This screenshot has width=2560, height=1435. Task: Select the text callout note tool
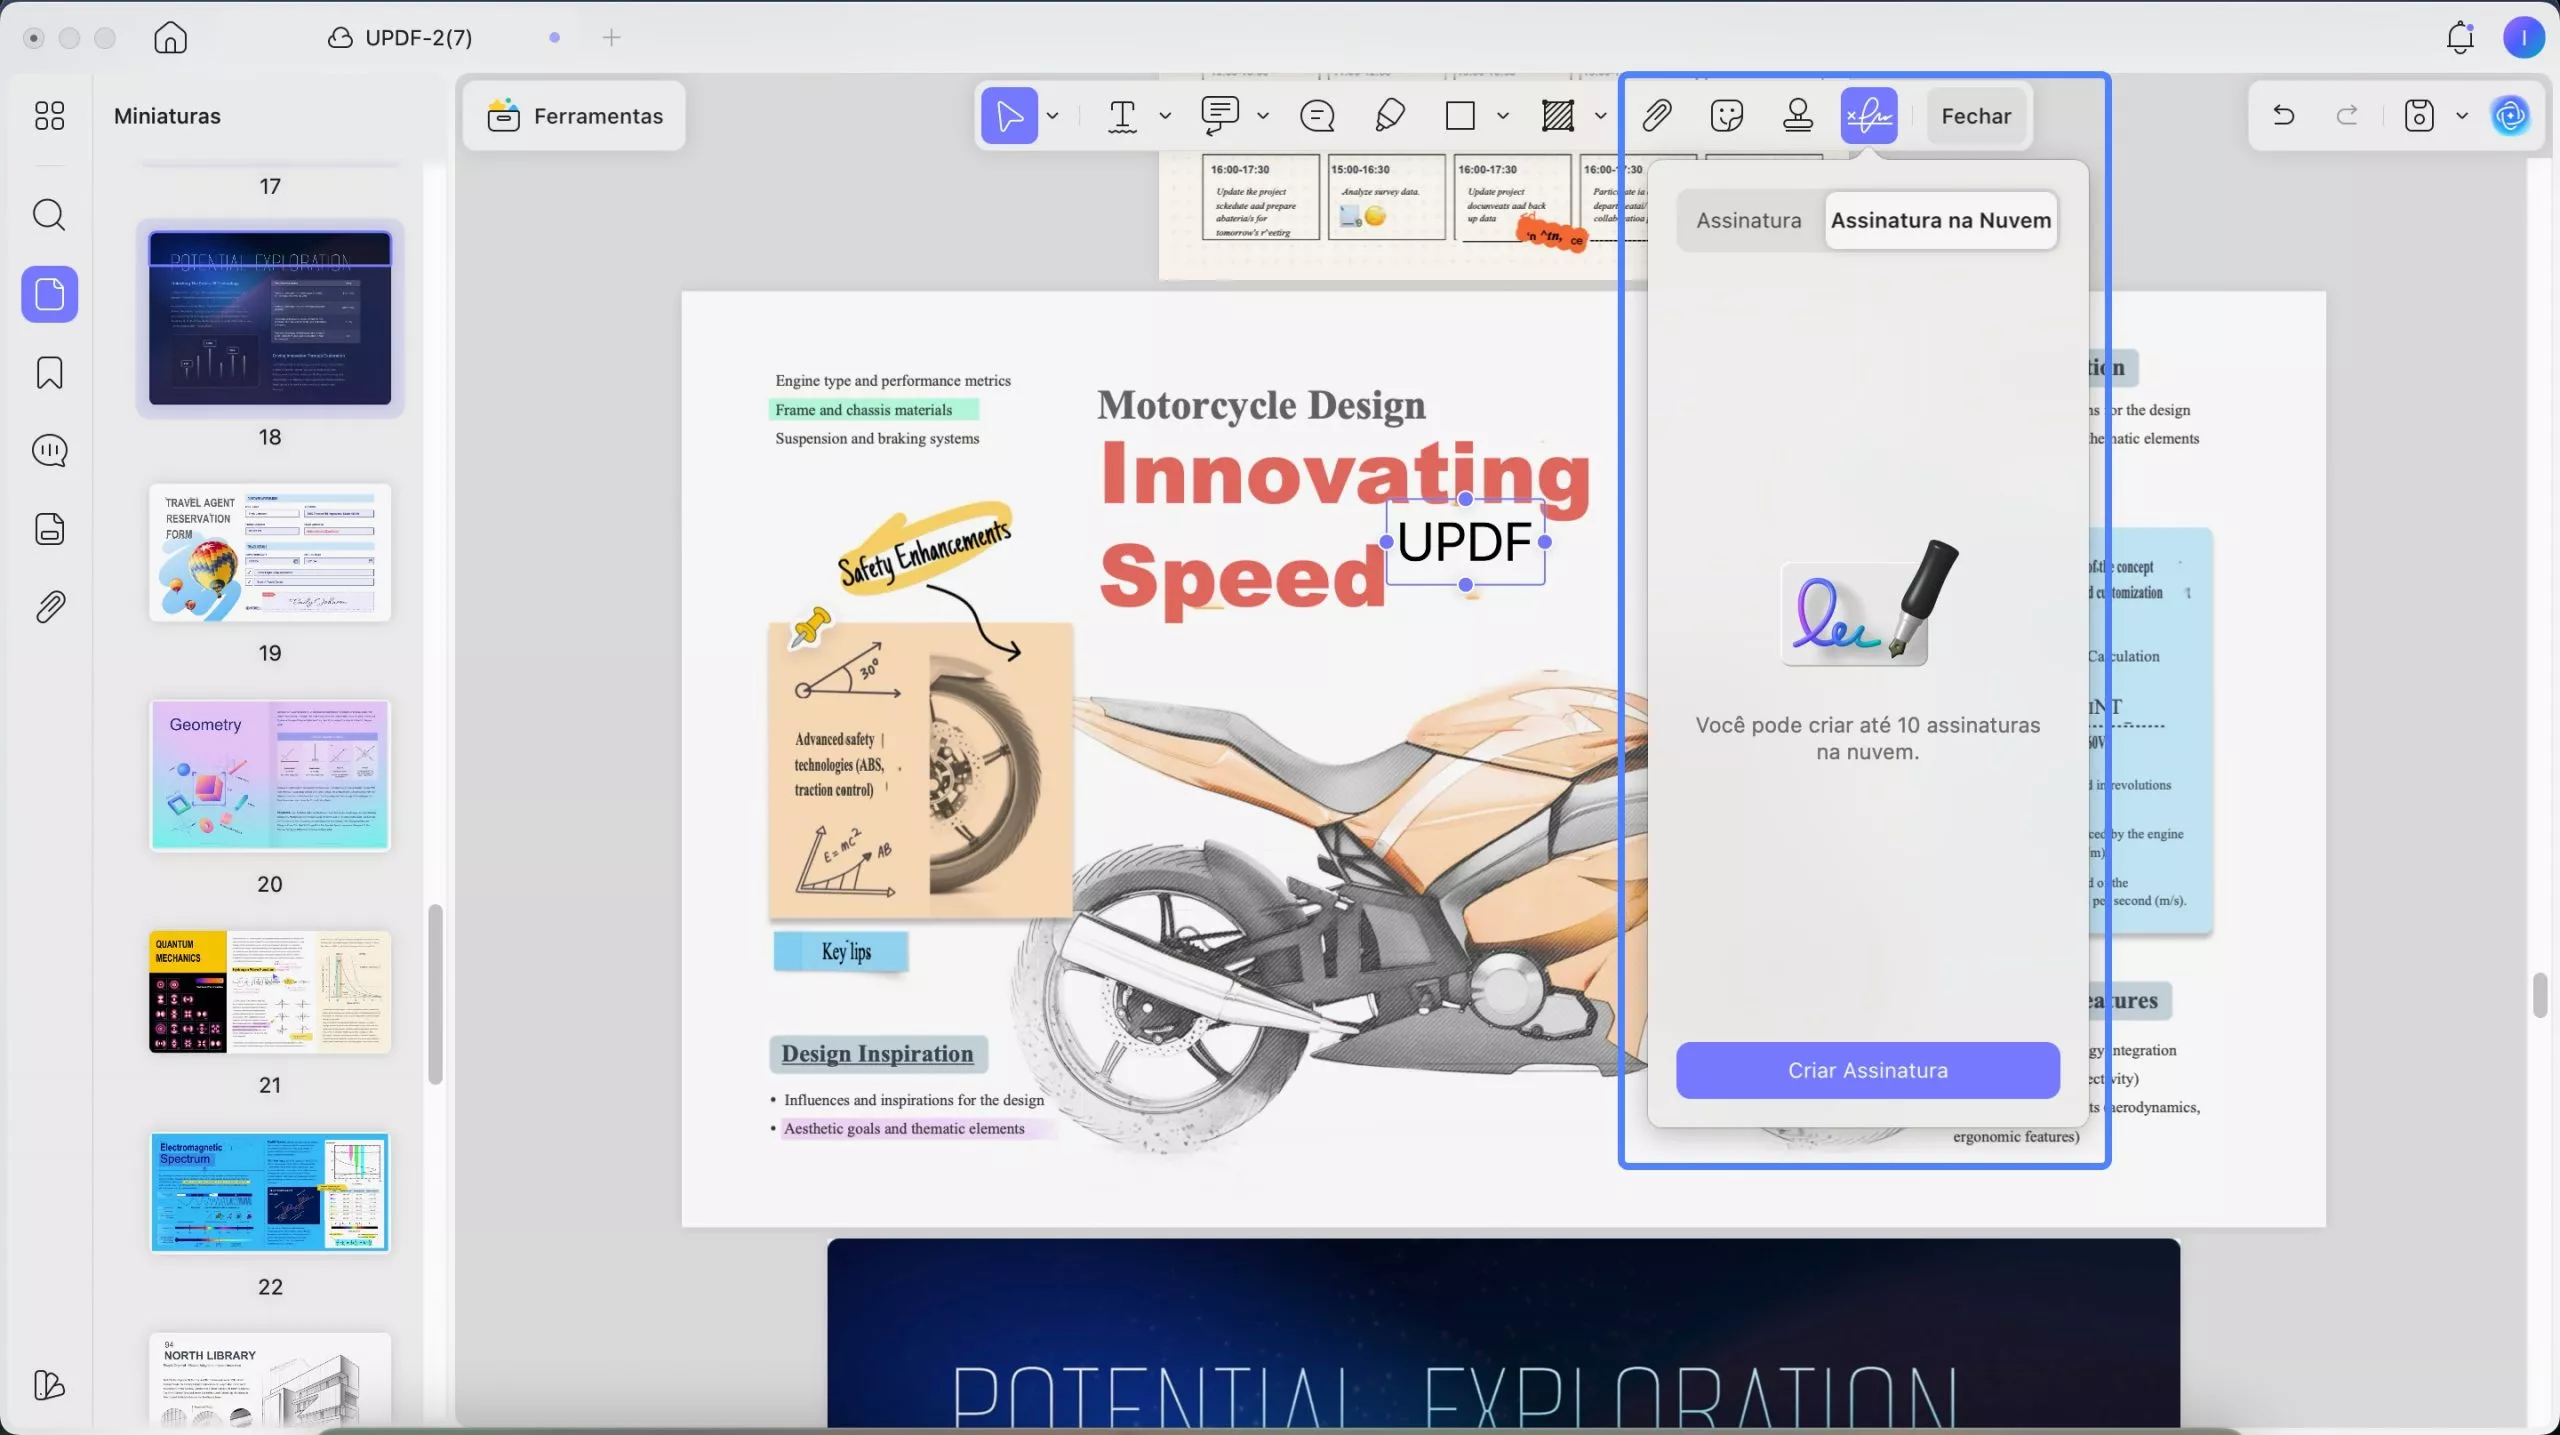(x=1220, y=116)
